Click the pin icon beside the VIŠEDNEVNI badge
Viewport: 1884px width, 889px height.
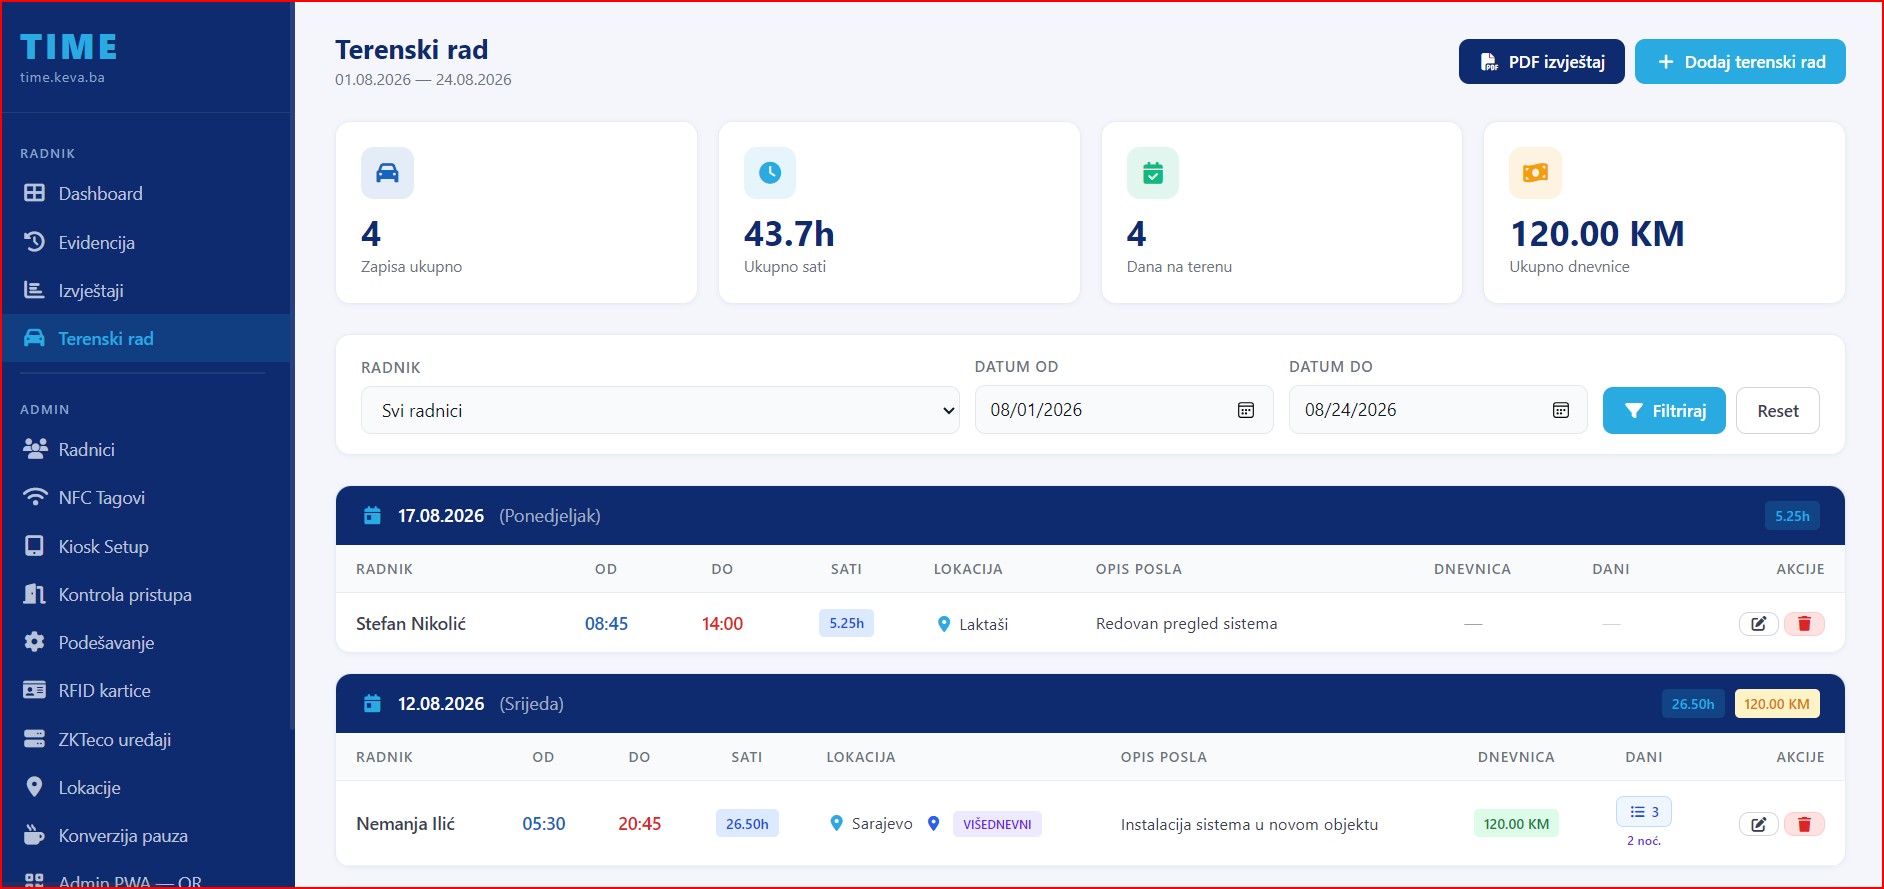(x=934, y=824)
